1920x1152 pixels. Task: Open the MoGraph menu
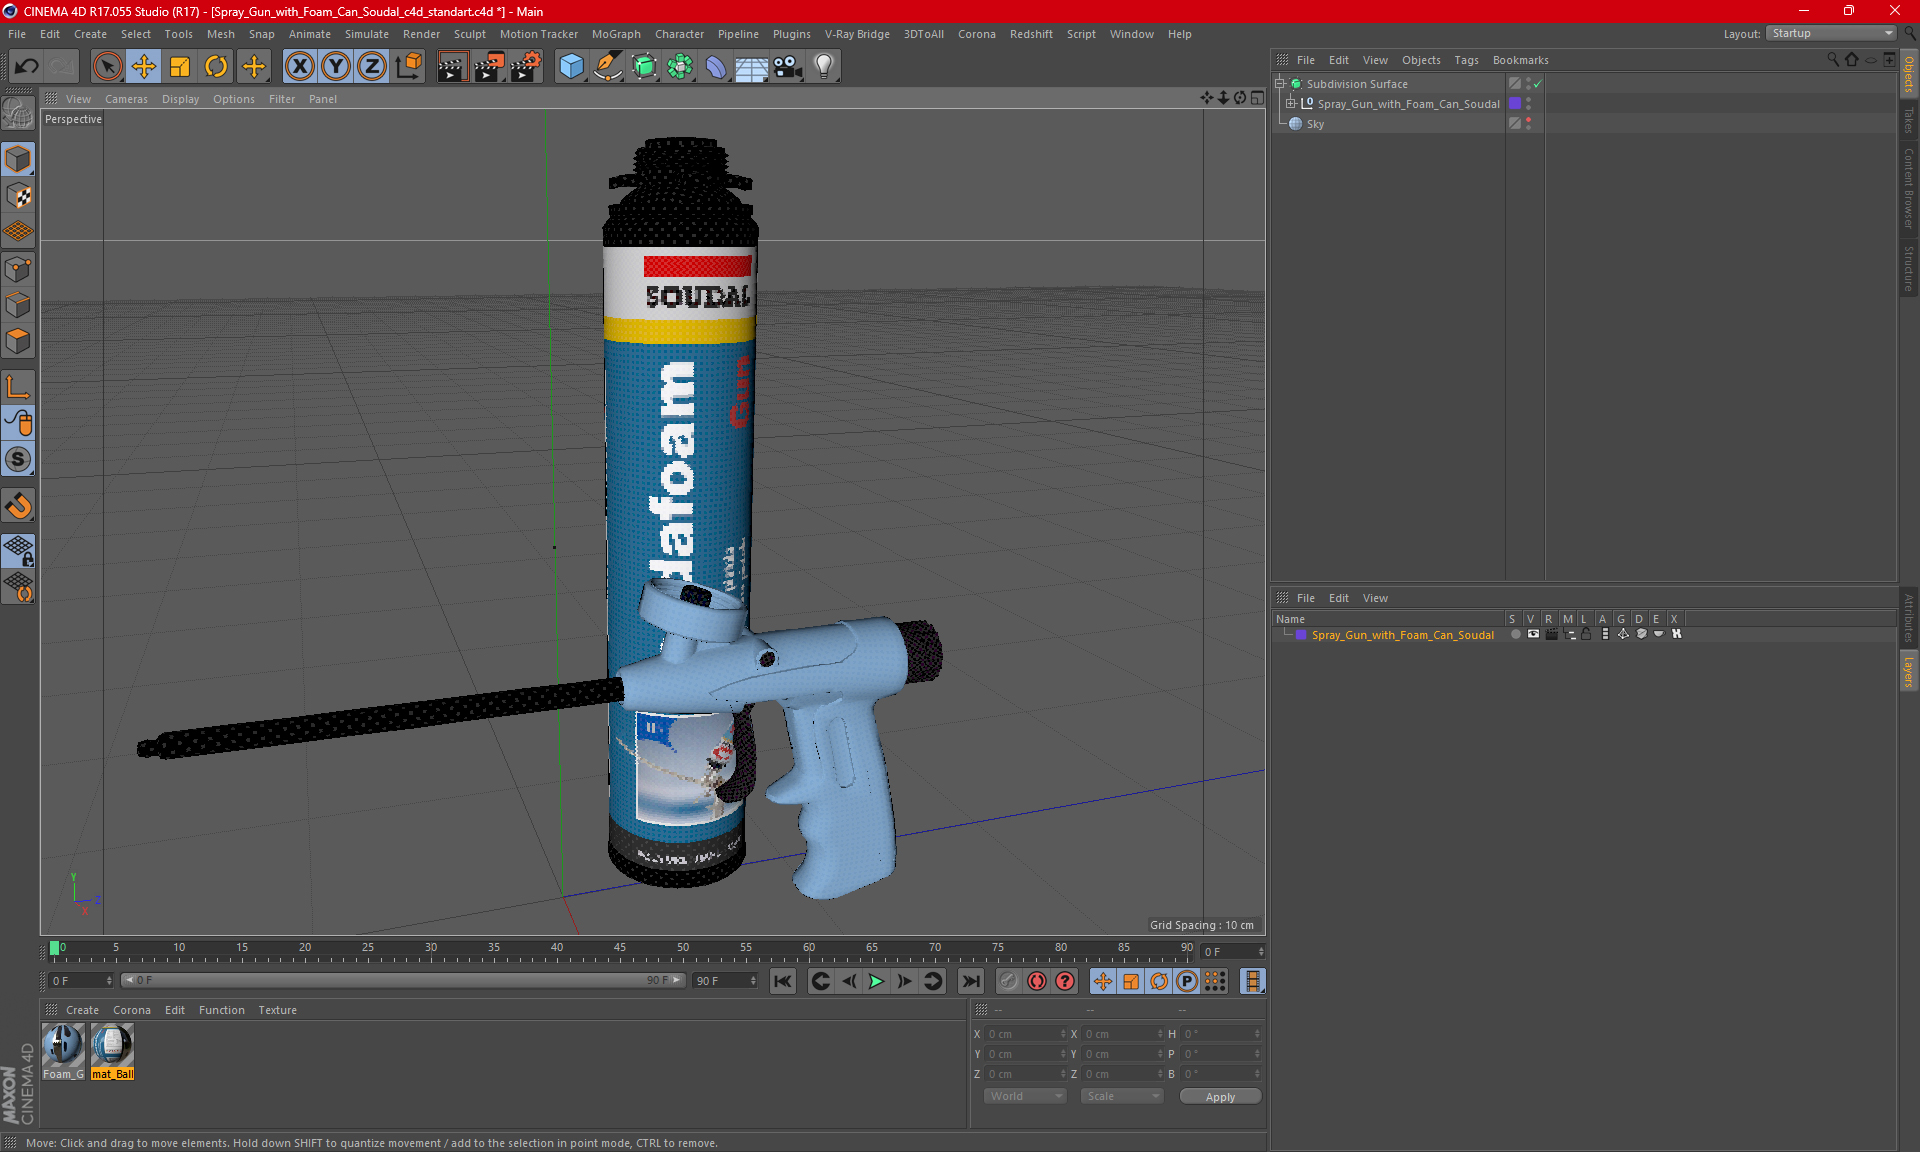616,34
